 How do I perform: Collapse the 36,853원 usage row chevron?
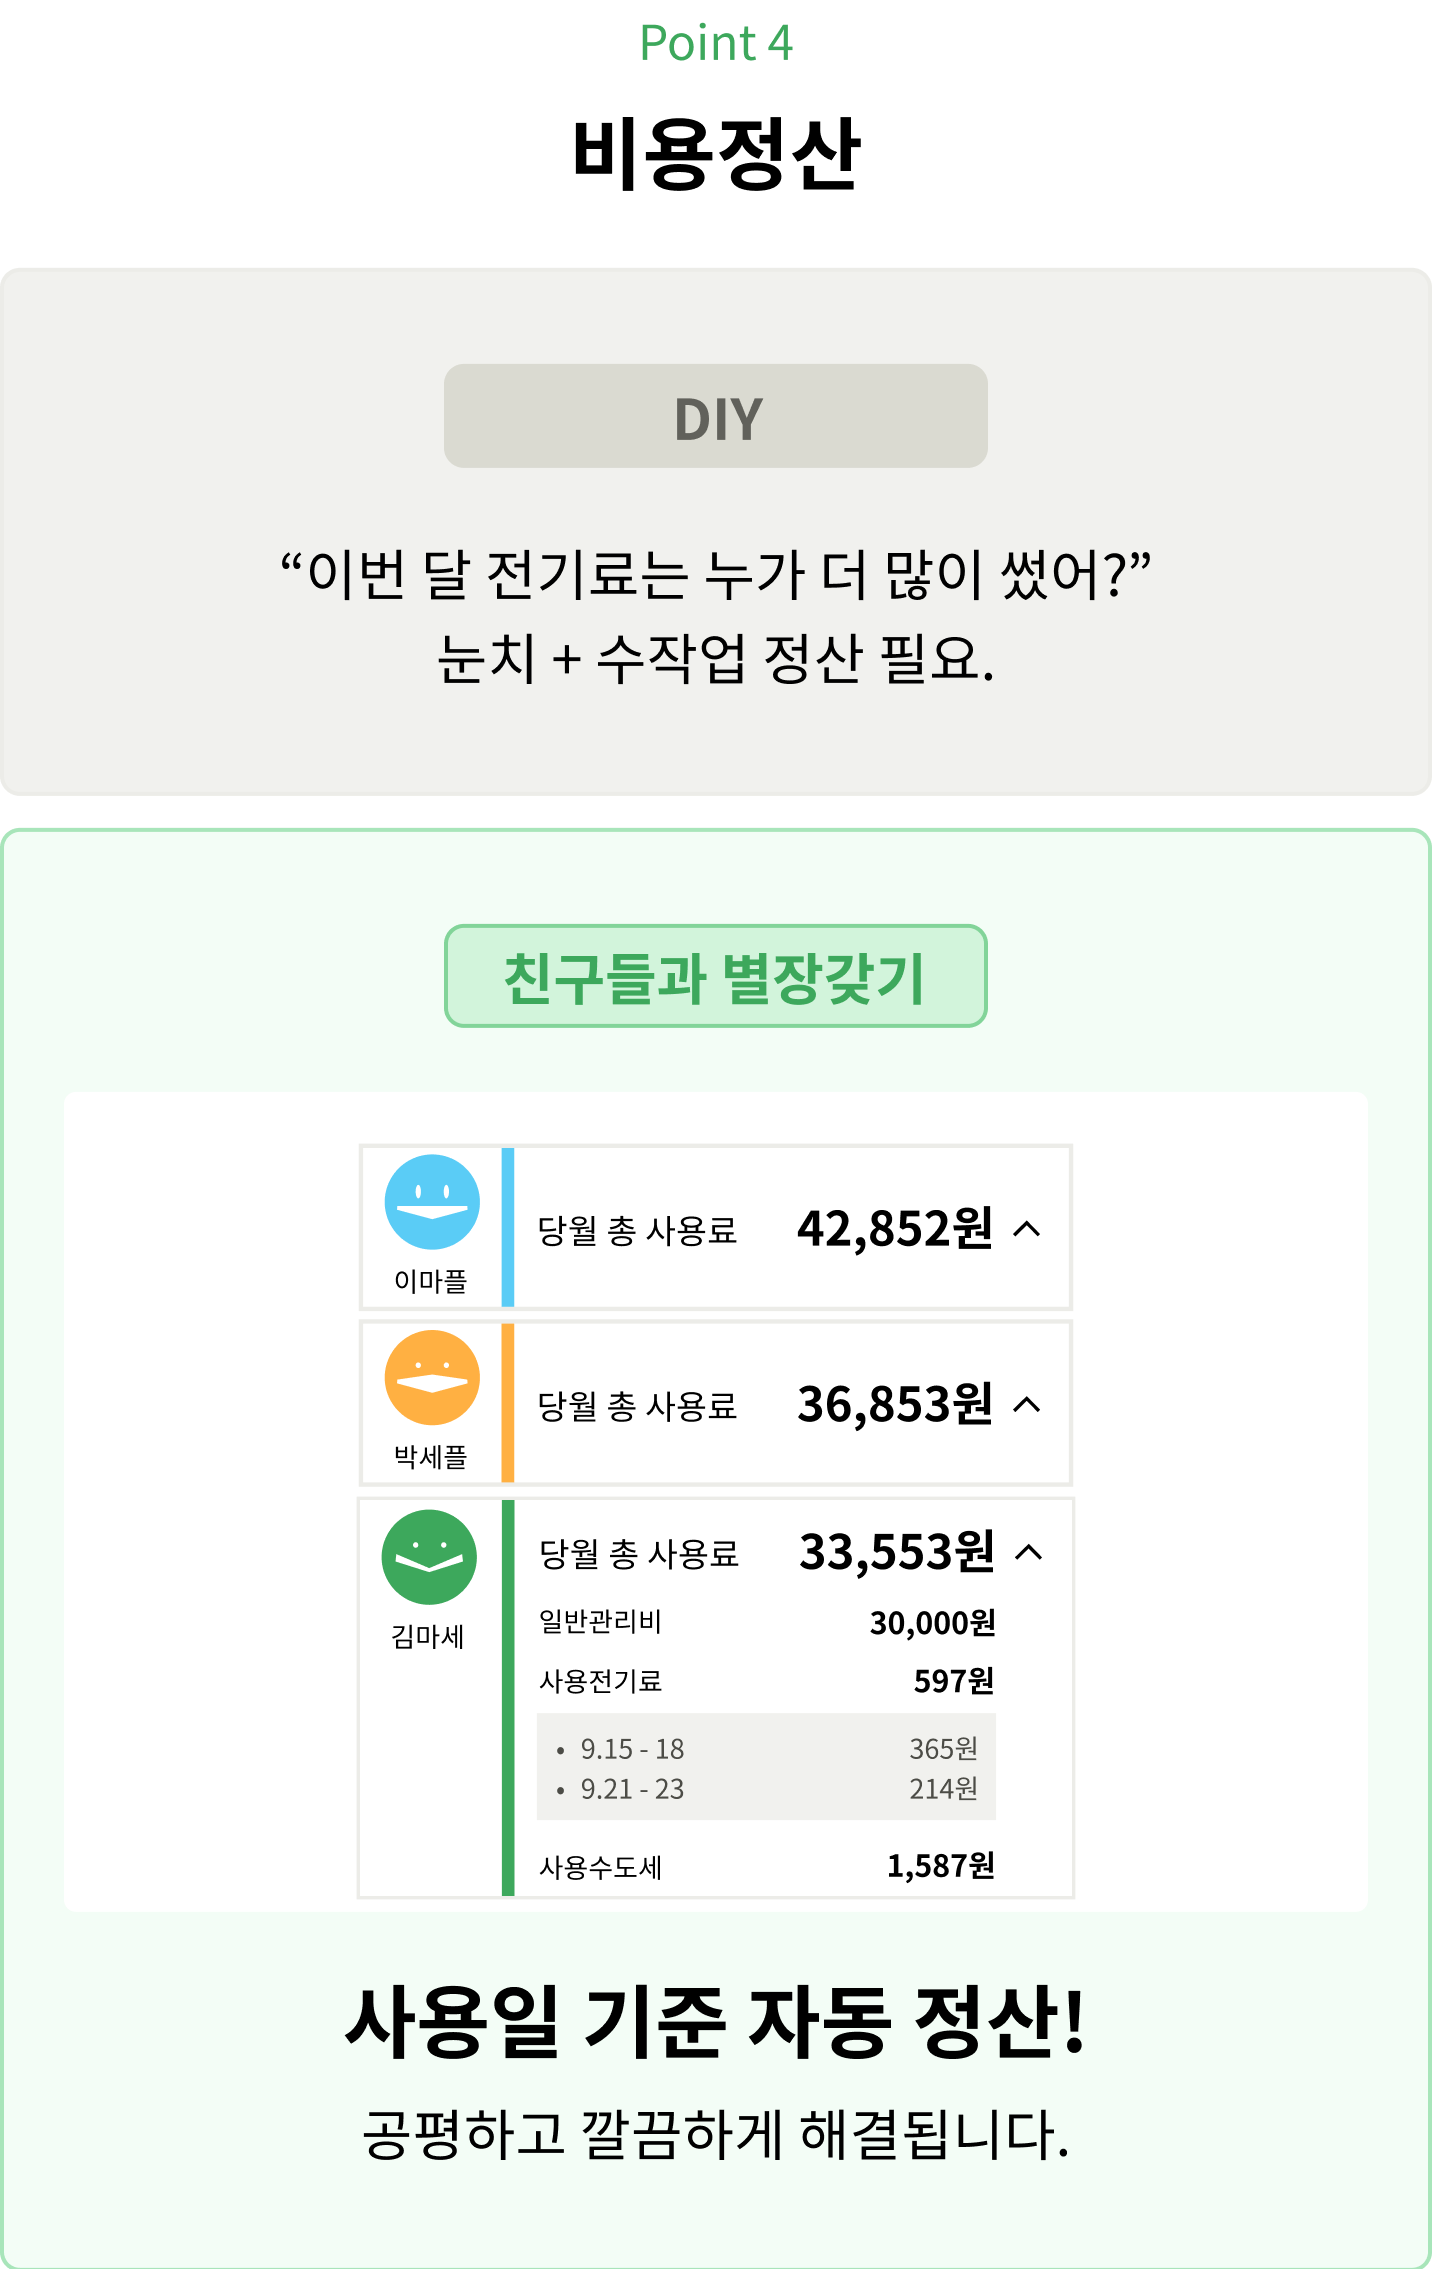coord(1027,1405)
